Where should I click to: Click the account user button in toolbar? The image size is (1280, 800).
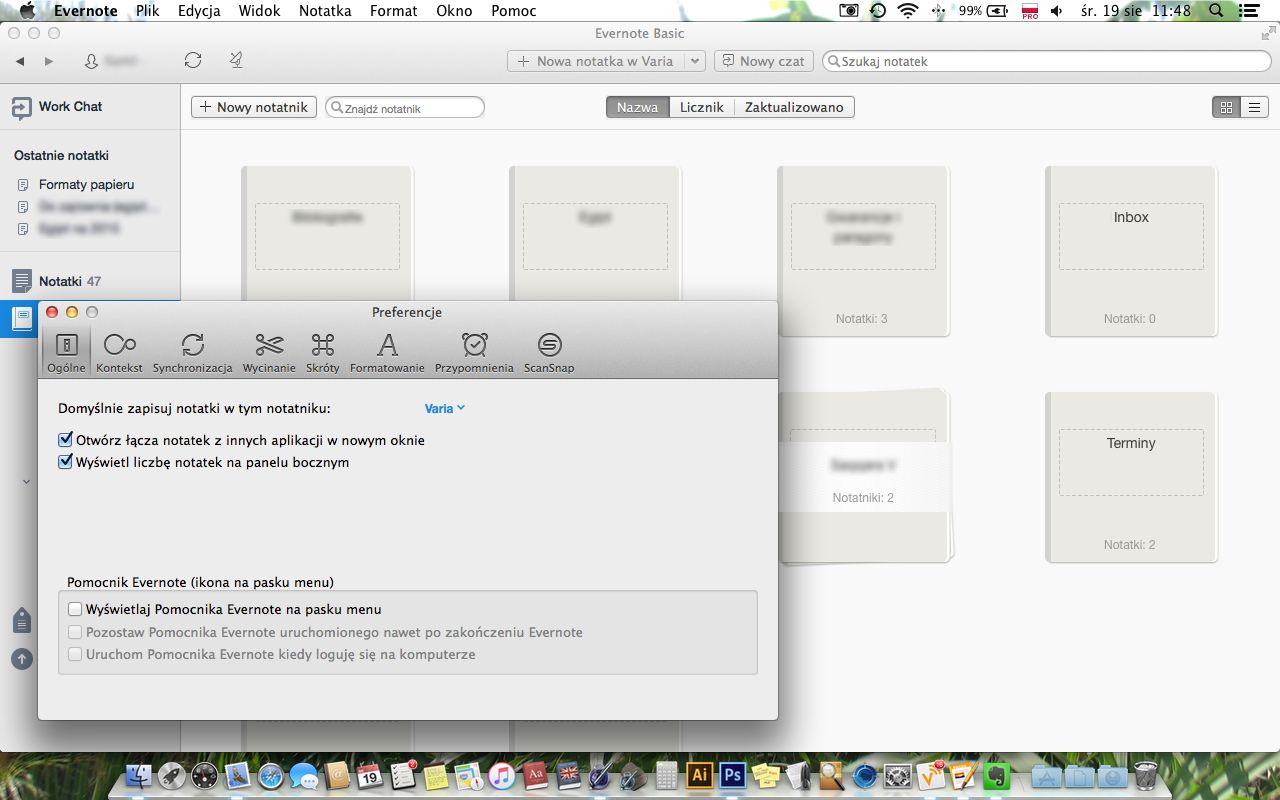coord(113,61)
